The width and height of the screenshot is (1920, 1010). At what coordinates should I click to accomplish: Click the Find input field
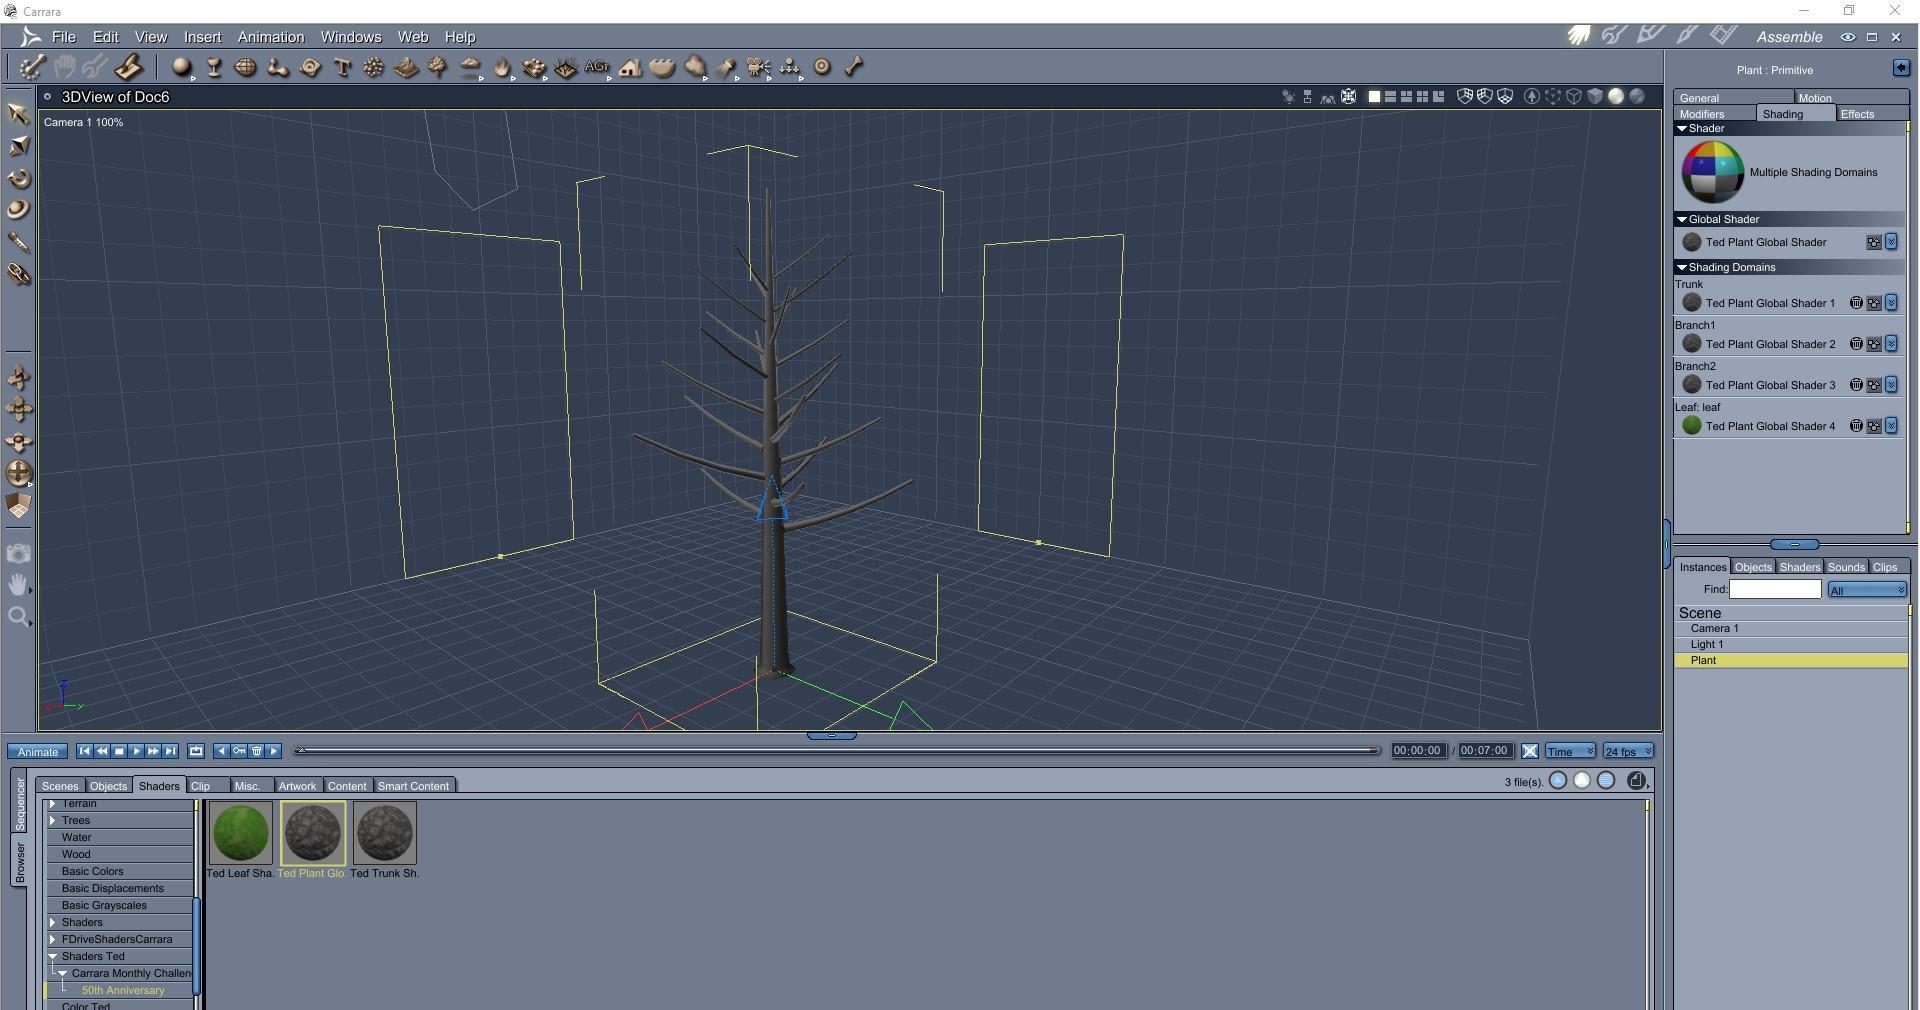point(1775,590)
